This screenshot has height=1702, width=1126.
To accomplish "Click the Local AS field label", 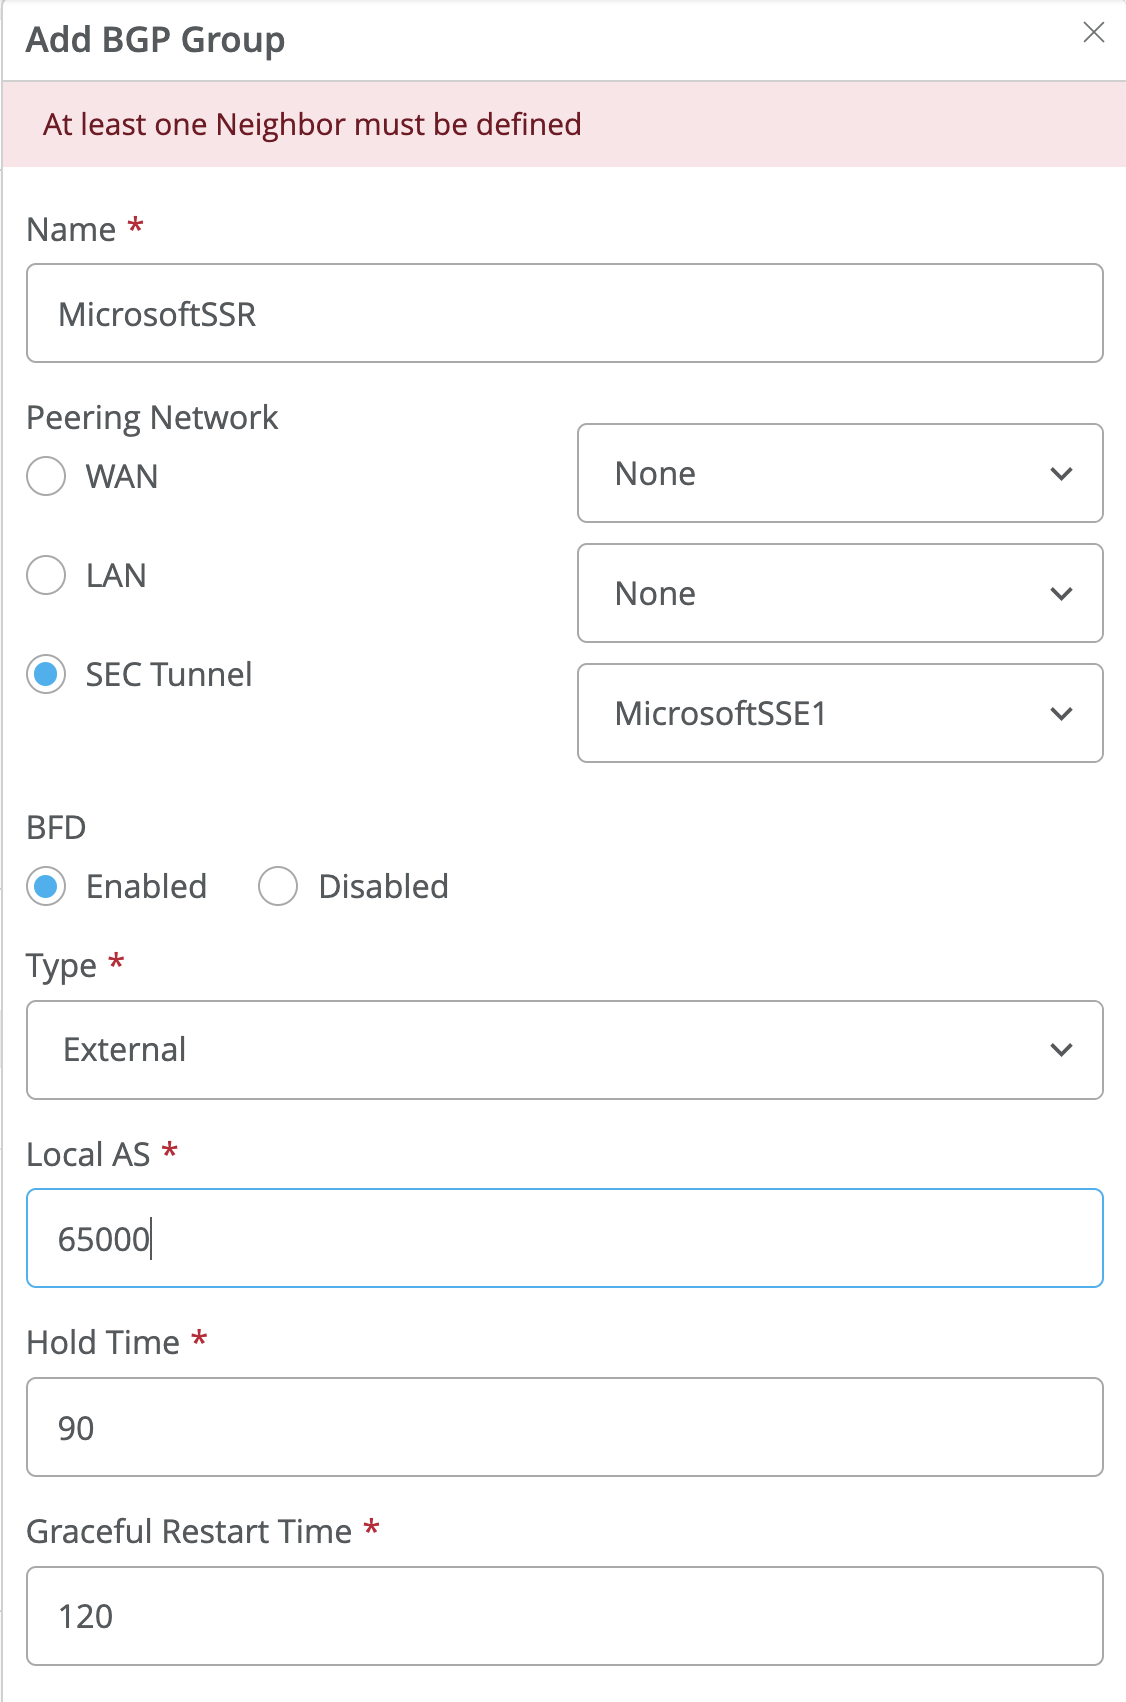I will pyautogui.click(x=88, y=1154).
